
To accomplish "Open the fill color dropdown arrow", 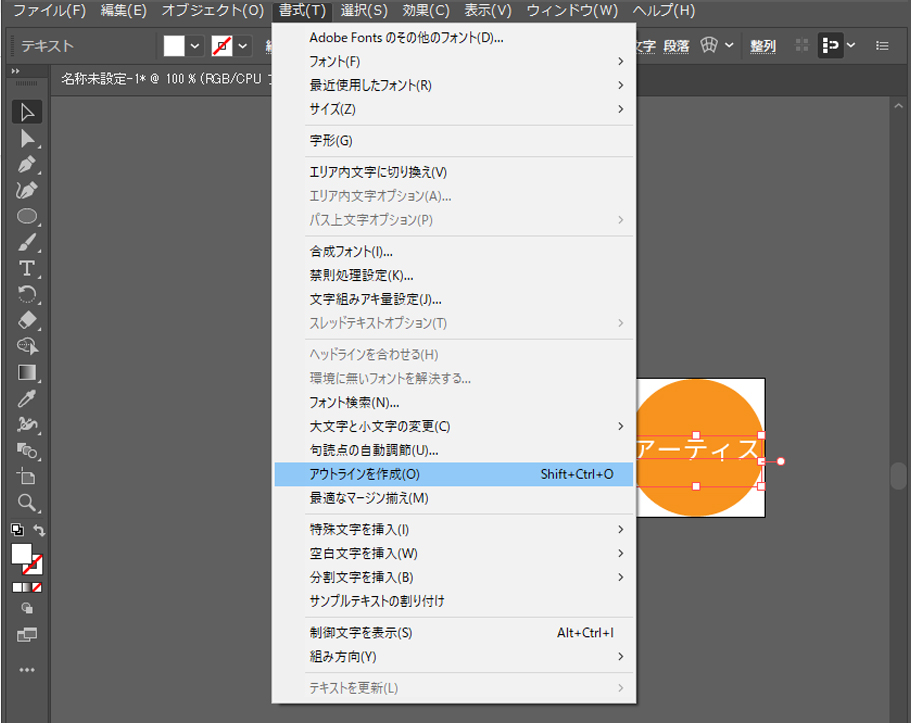I will (x=195, y=45).
